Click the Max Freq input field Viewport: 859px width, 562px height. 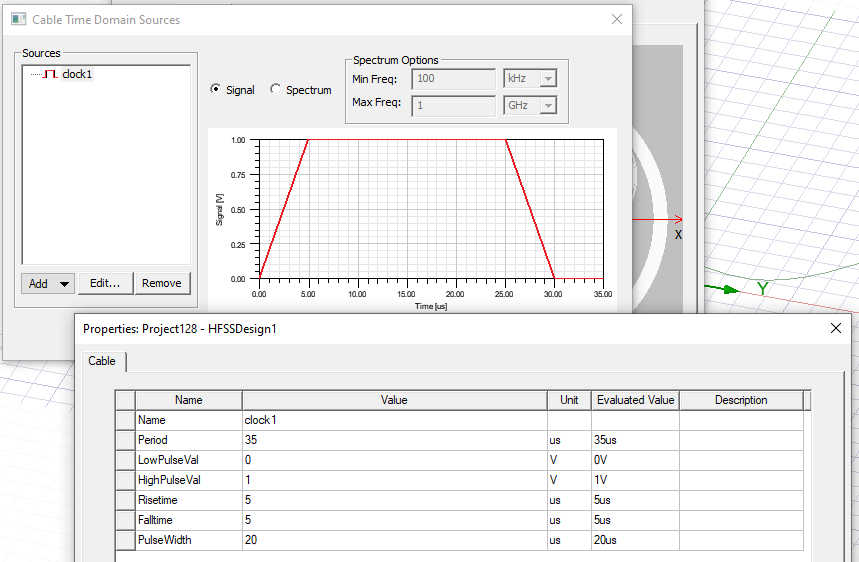click(454, 105)
